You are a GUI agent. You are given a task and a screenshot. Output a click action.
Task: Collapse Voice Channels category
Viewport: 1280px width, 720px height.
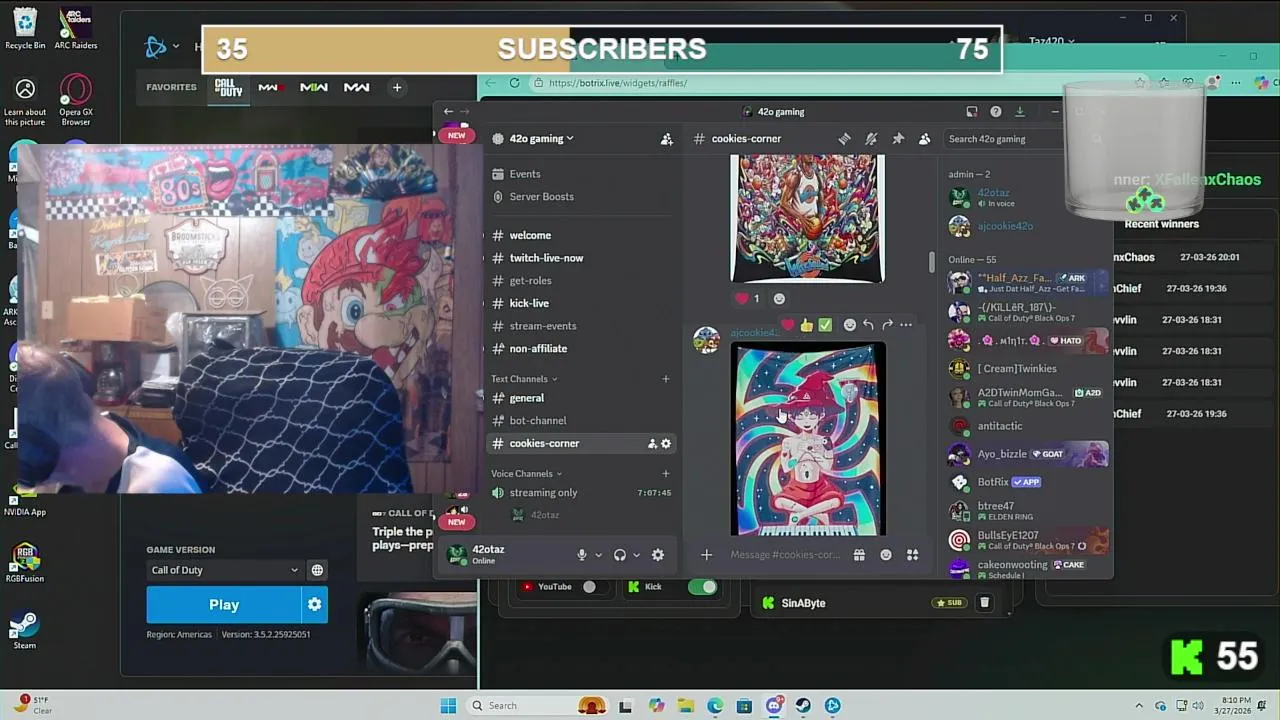tap(526, 474)
